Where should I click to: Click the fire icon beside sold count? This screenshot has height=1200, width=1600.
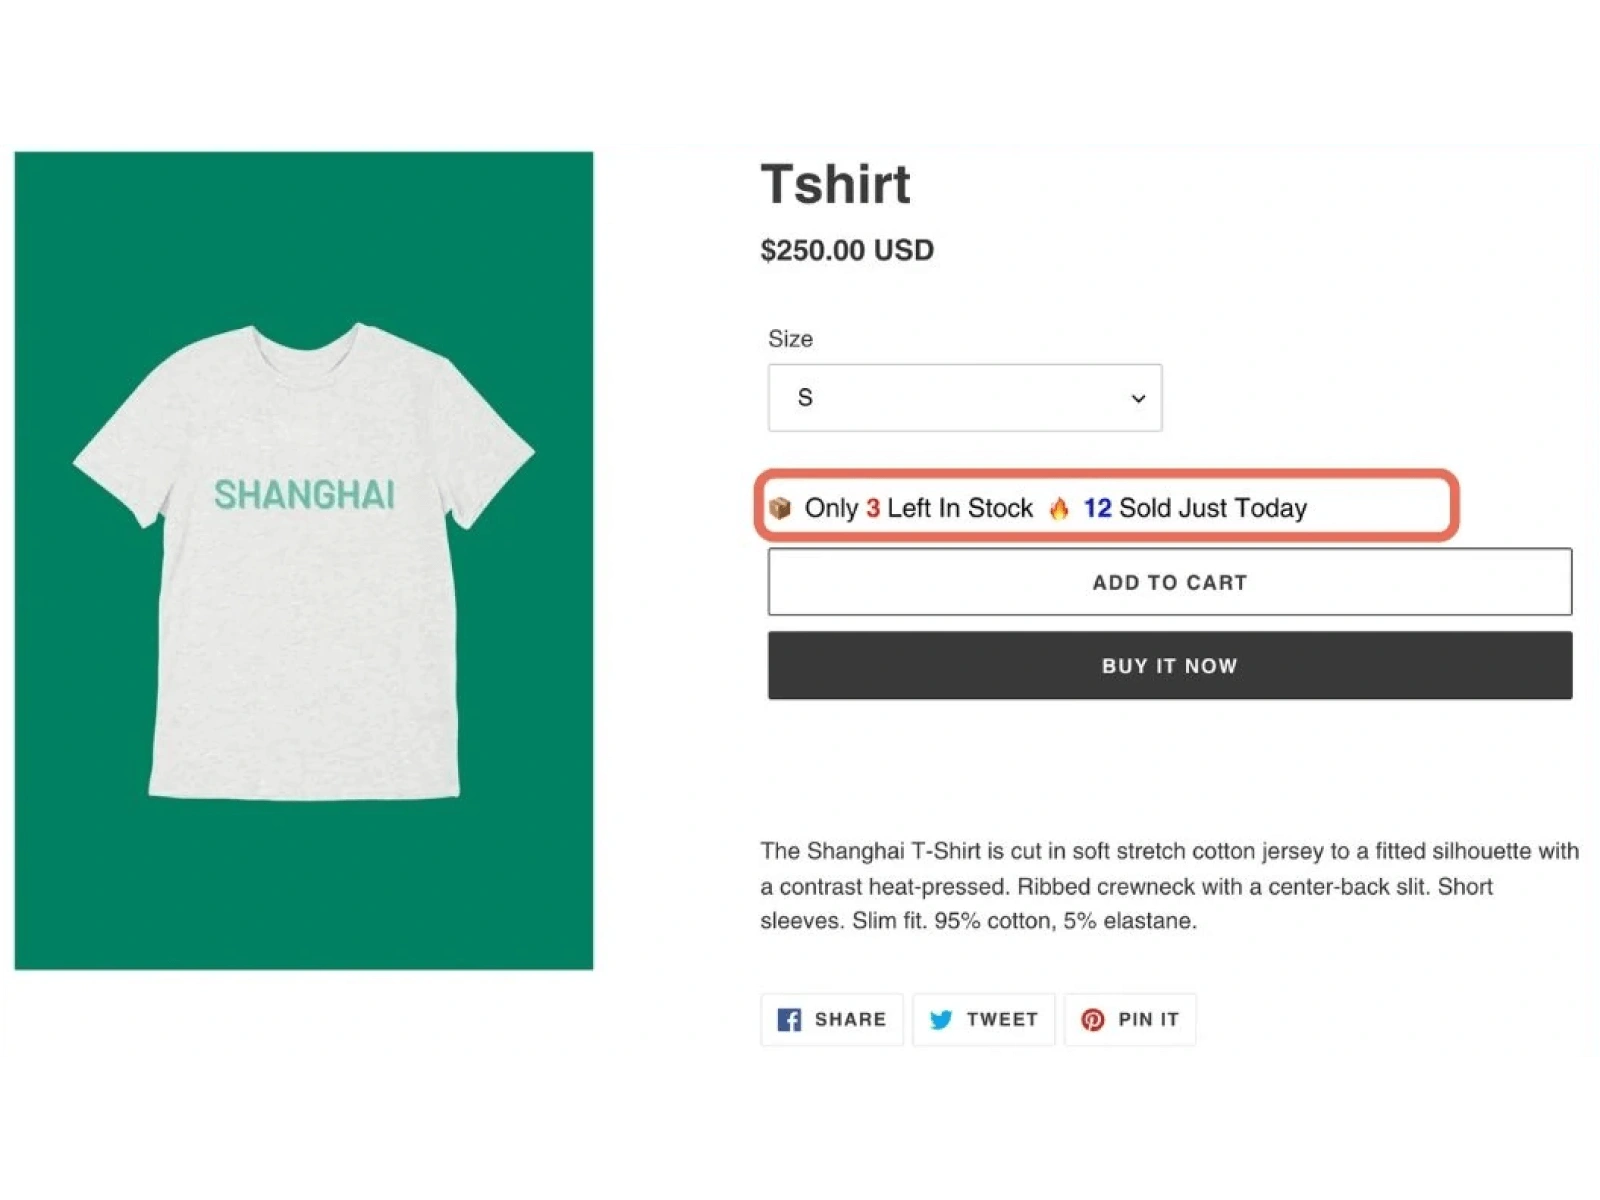coord(1059,509)
